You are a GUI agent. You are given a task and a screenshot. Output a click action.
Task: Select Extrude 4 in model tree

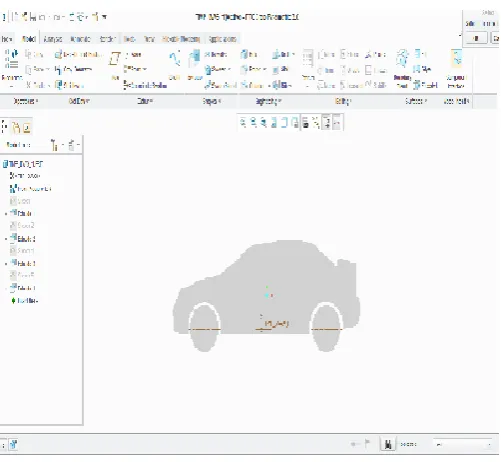tap(23, 288)
